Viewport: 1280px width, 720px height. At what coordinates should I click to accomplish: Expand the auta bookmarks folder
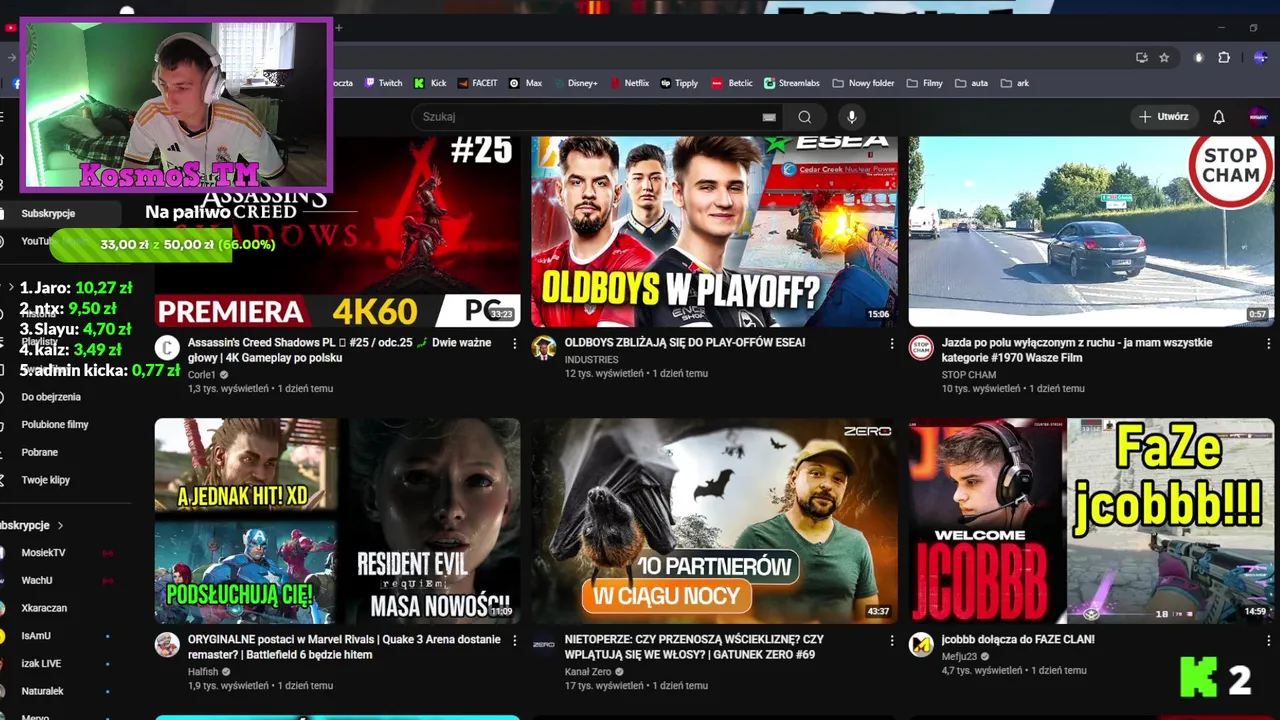pyautogui.click(x=972, y=83)
